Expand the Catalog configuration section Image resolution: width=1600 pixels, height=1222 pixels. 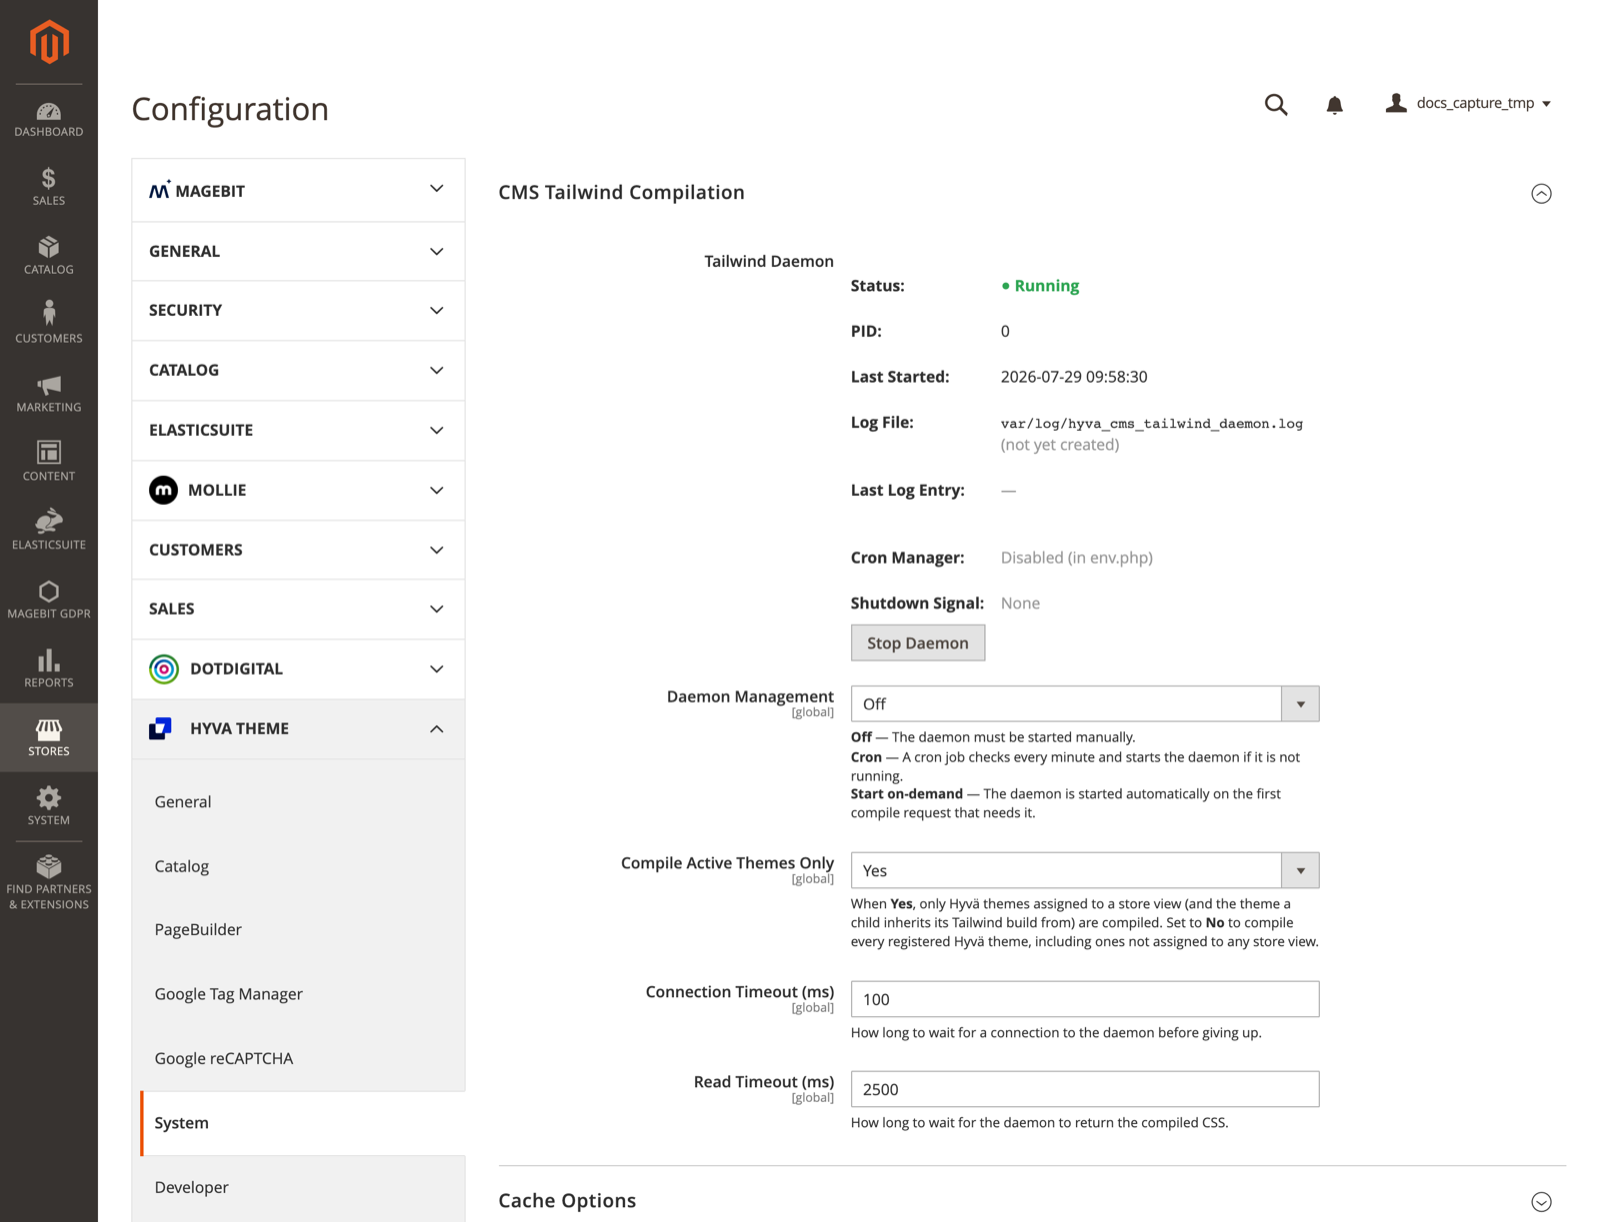pyautogui.click(x=298, y=370)
